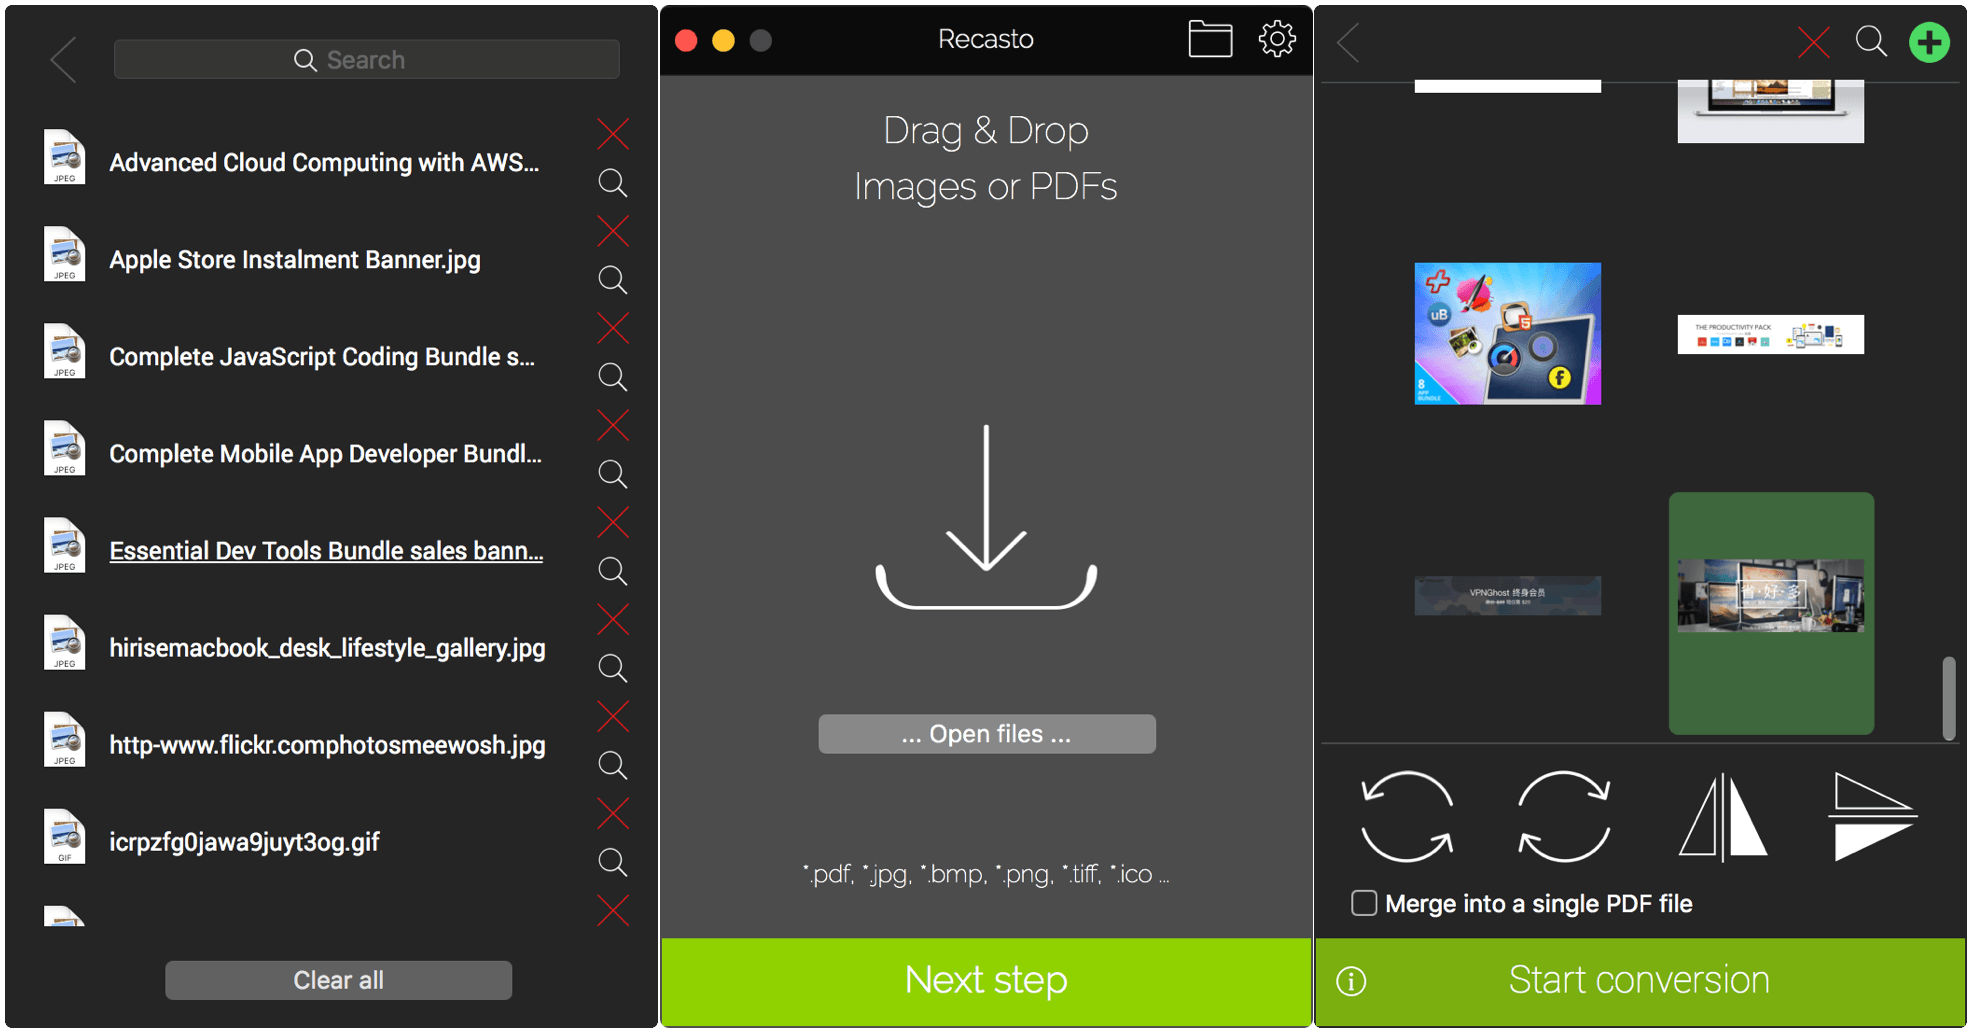Screen dimensions: 1972x1032
Task: Preview http-www.flickr.comphotosmeewosh.jpg
Action: (613, 765)
